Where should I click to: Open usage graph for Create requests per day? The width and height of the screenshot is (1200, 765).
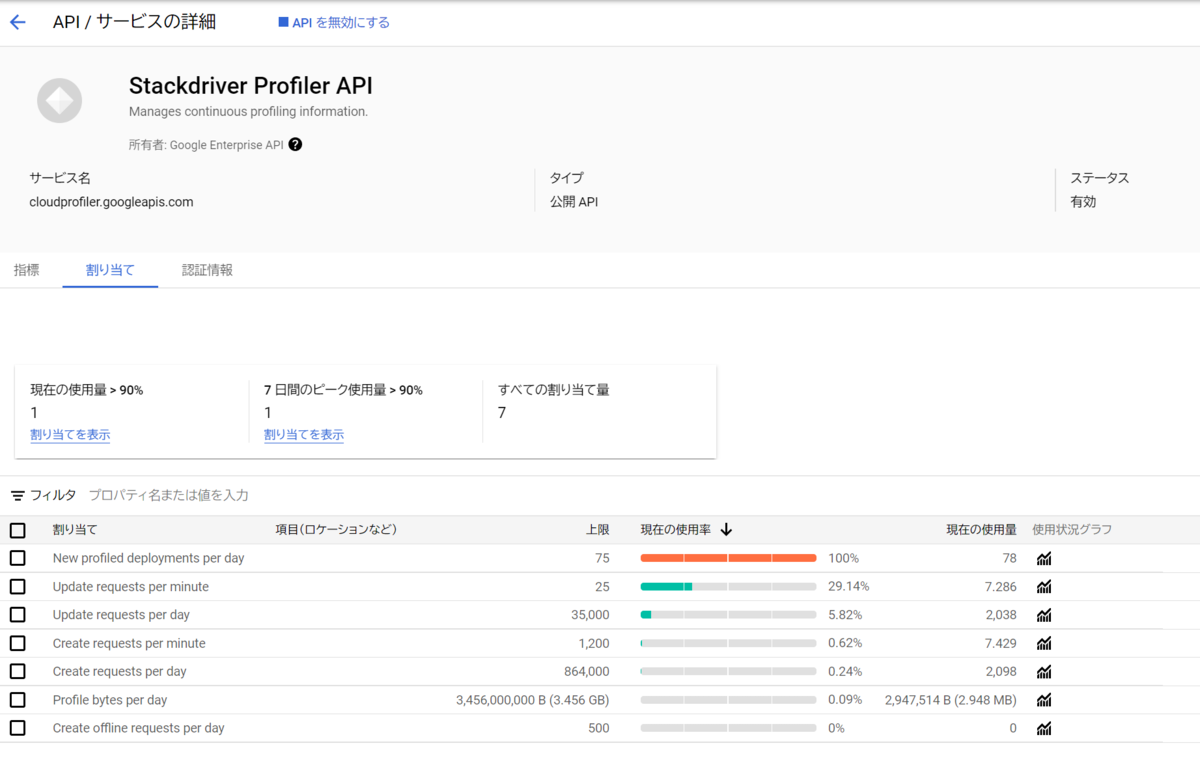[1044, 671]
